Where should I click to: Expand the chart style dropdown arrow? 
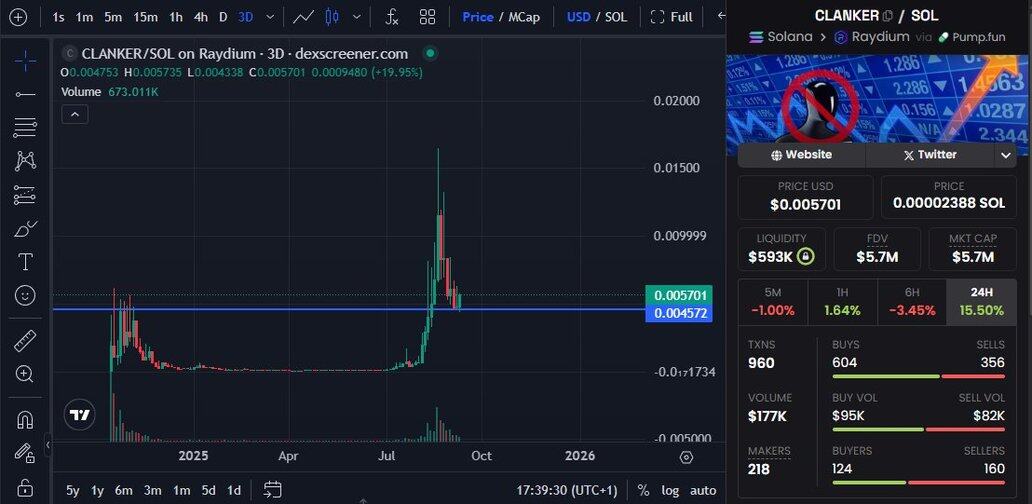coord(357,16)
